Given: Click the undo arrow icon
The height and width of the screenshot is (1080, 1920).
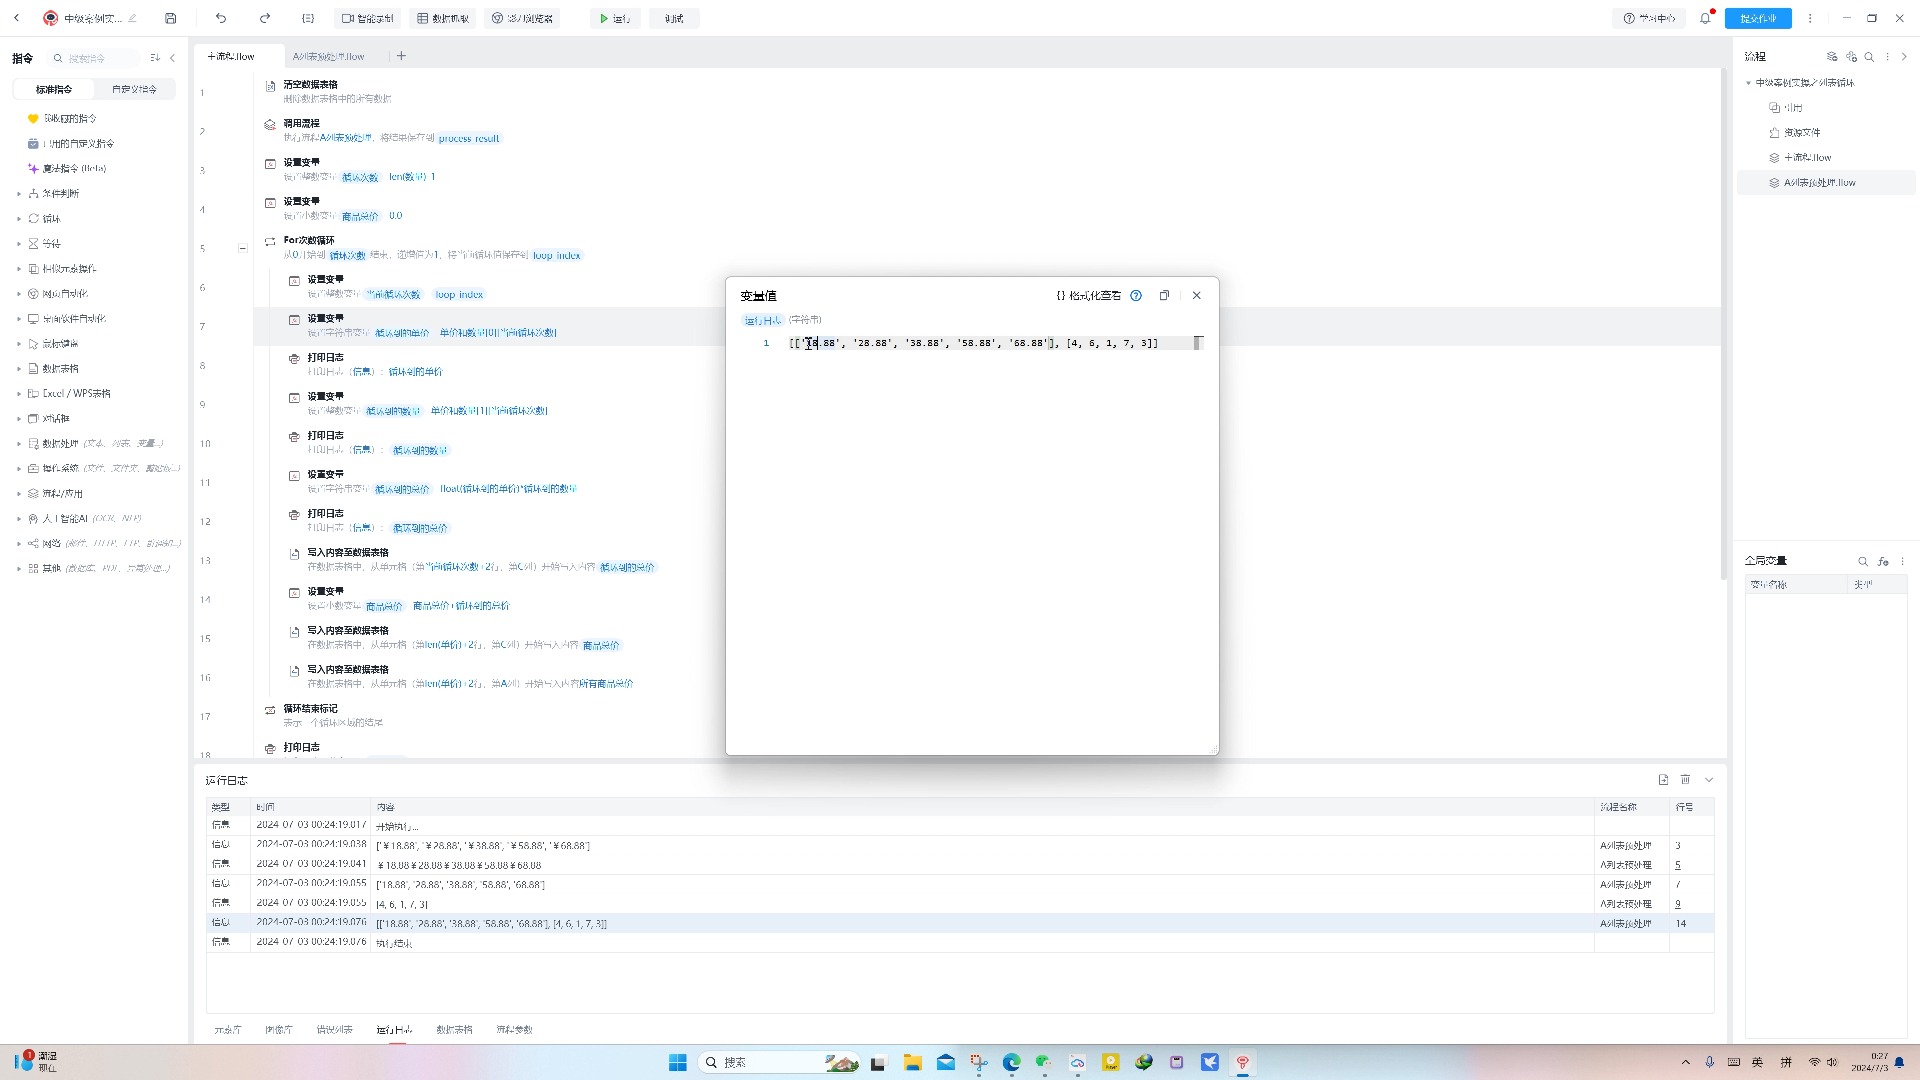Looking at the screenshot, I should click(x=221, y=18).
